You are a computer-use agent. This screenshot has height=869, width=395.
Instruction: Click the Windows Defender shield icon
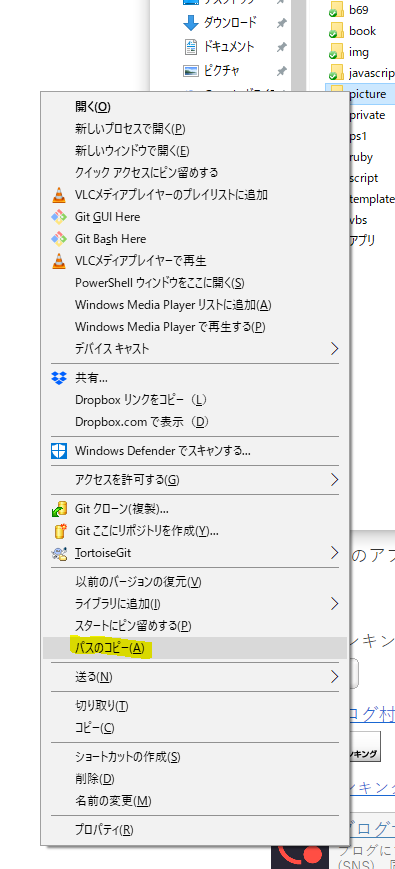coord(58,451)
